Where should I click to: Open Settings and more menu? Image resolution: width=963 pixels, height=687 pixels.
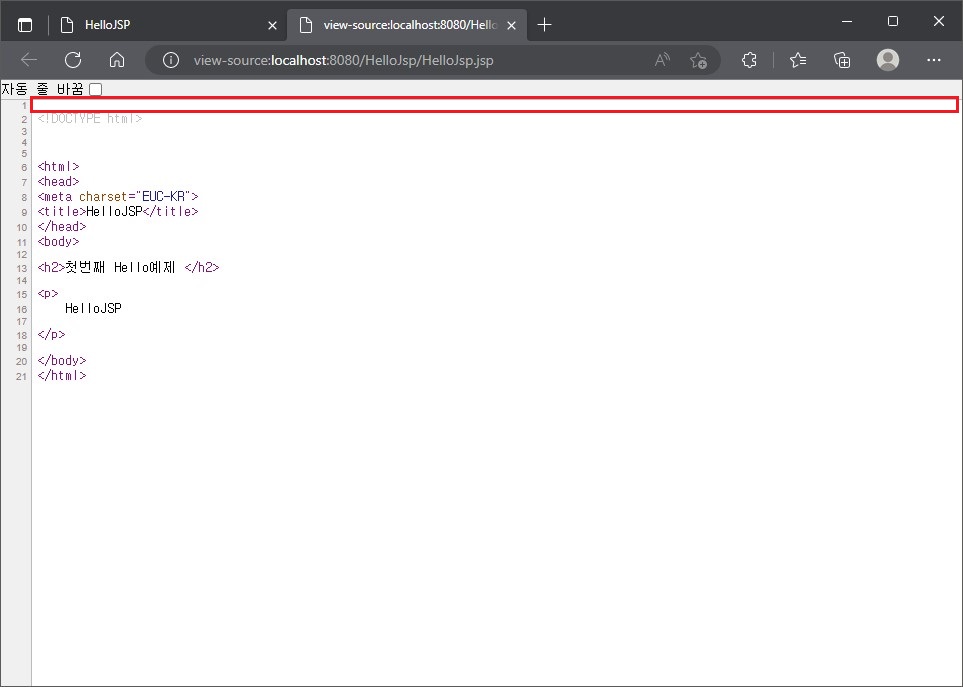coord(934,60)
